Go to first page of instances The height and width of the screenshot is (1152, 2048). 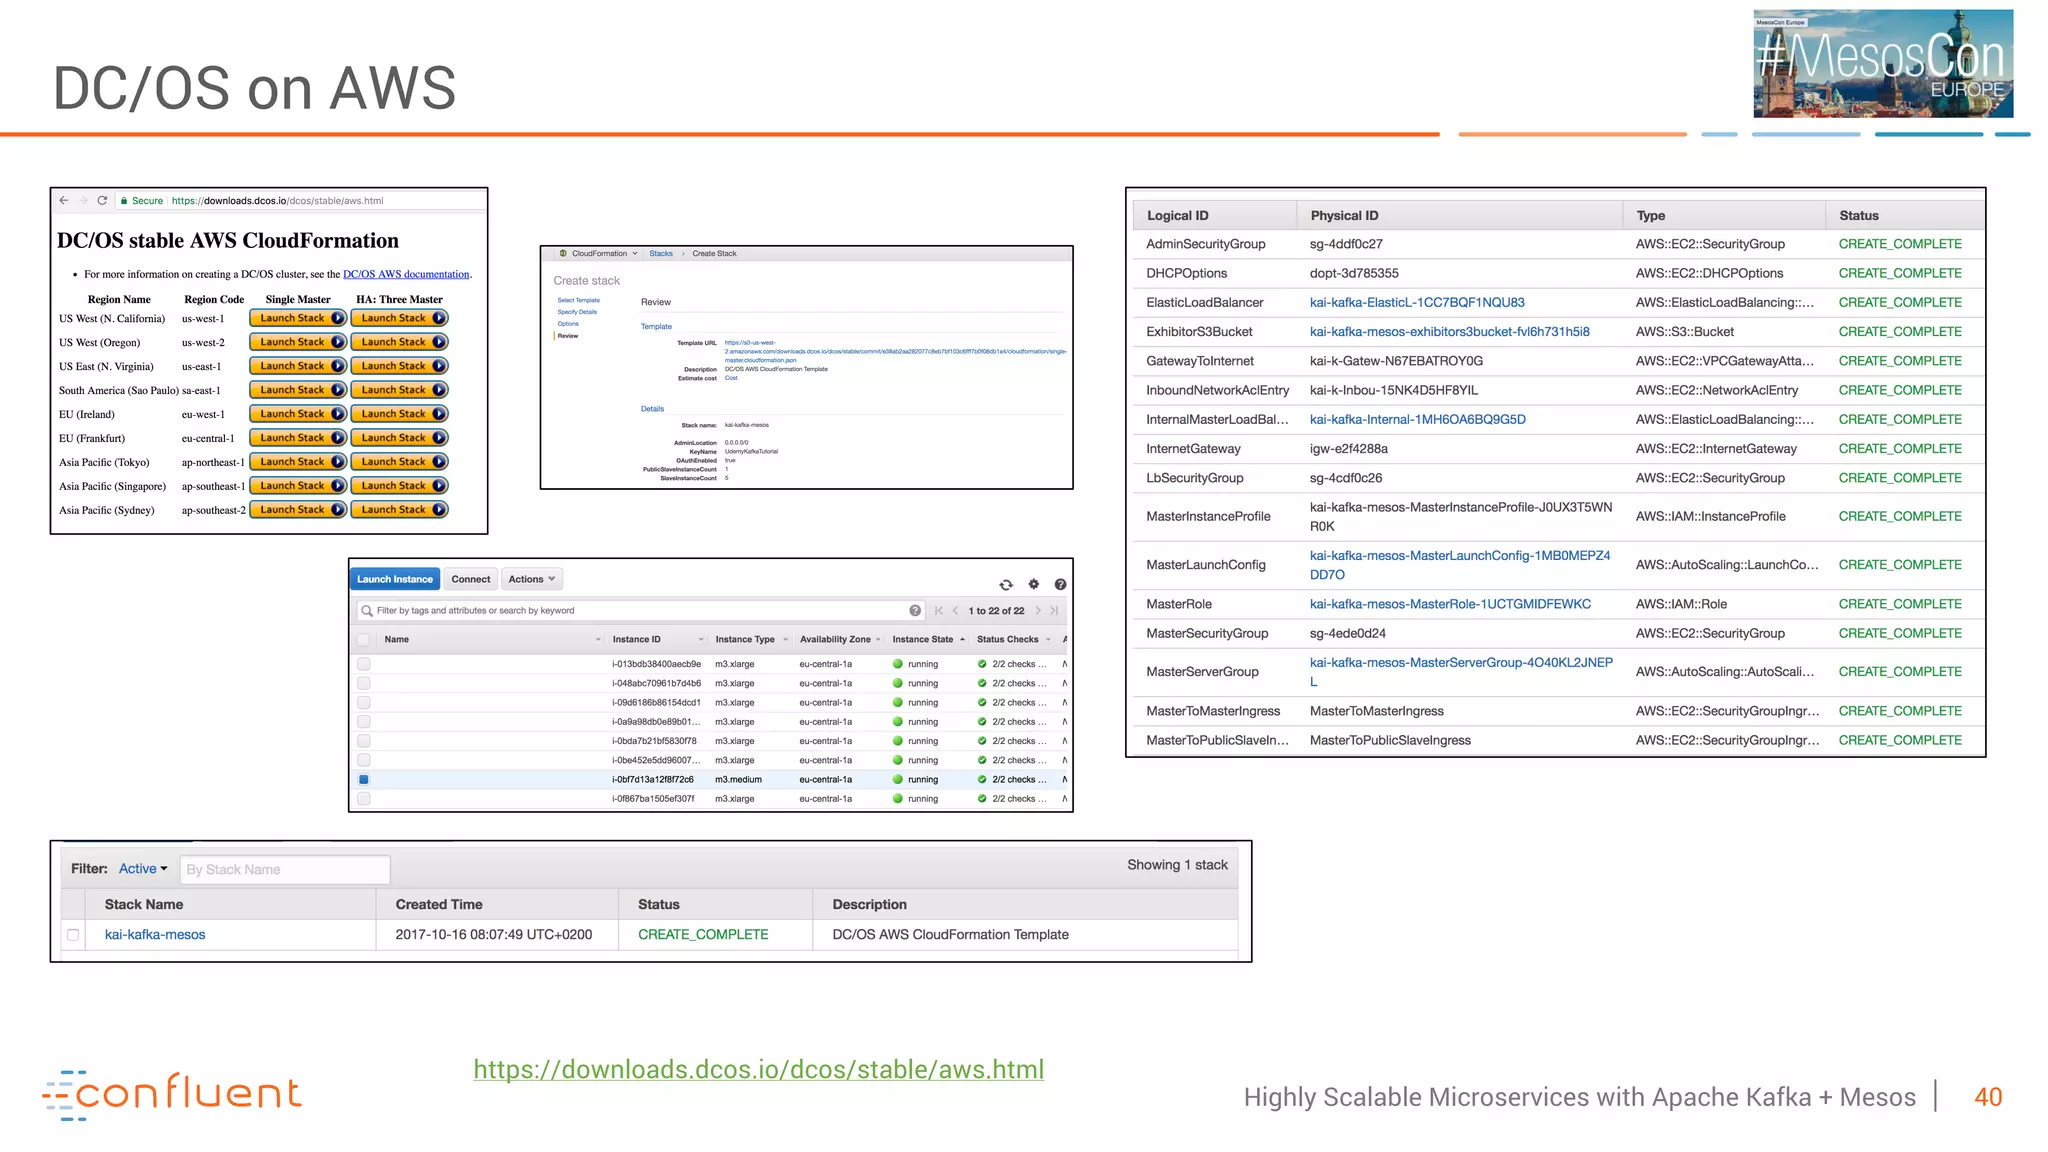(939, 610)
